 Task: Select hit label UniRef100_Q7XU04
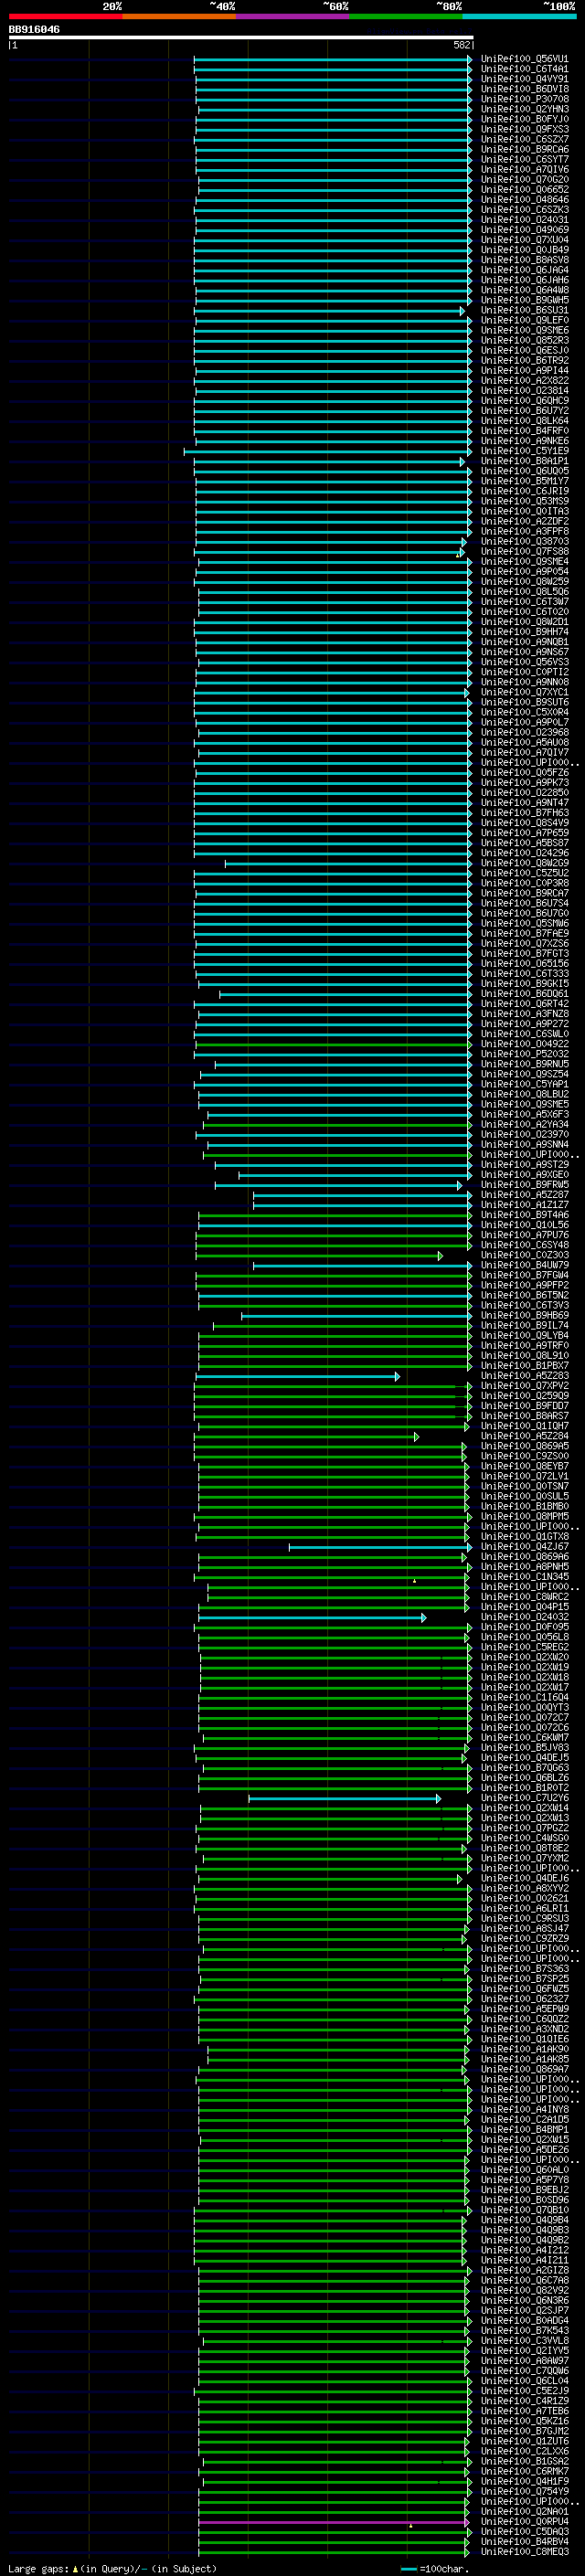pos(525,240)
